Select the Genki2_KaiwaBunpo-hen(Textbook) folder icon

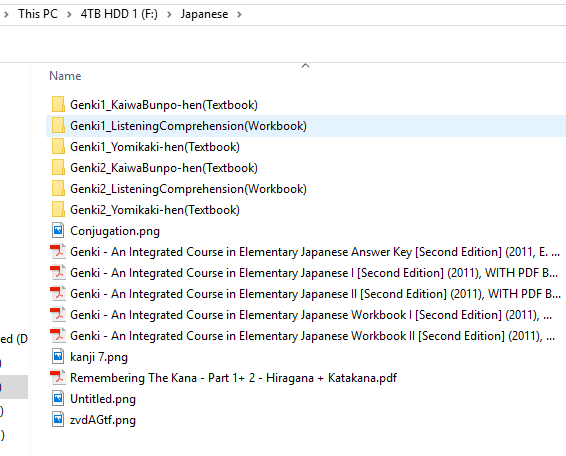[58, 168]
